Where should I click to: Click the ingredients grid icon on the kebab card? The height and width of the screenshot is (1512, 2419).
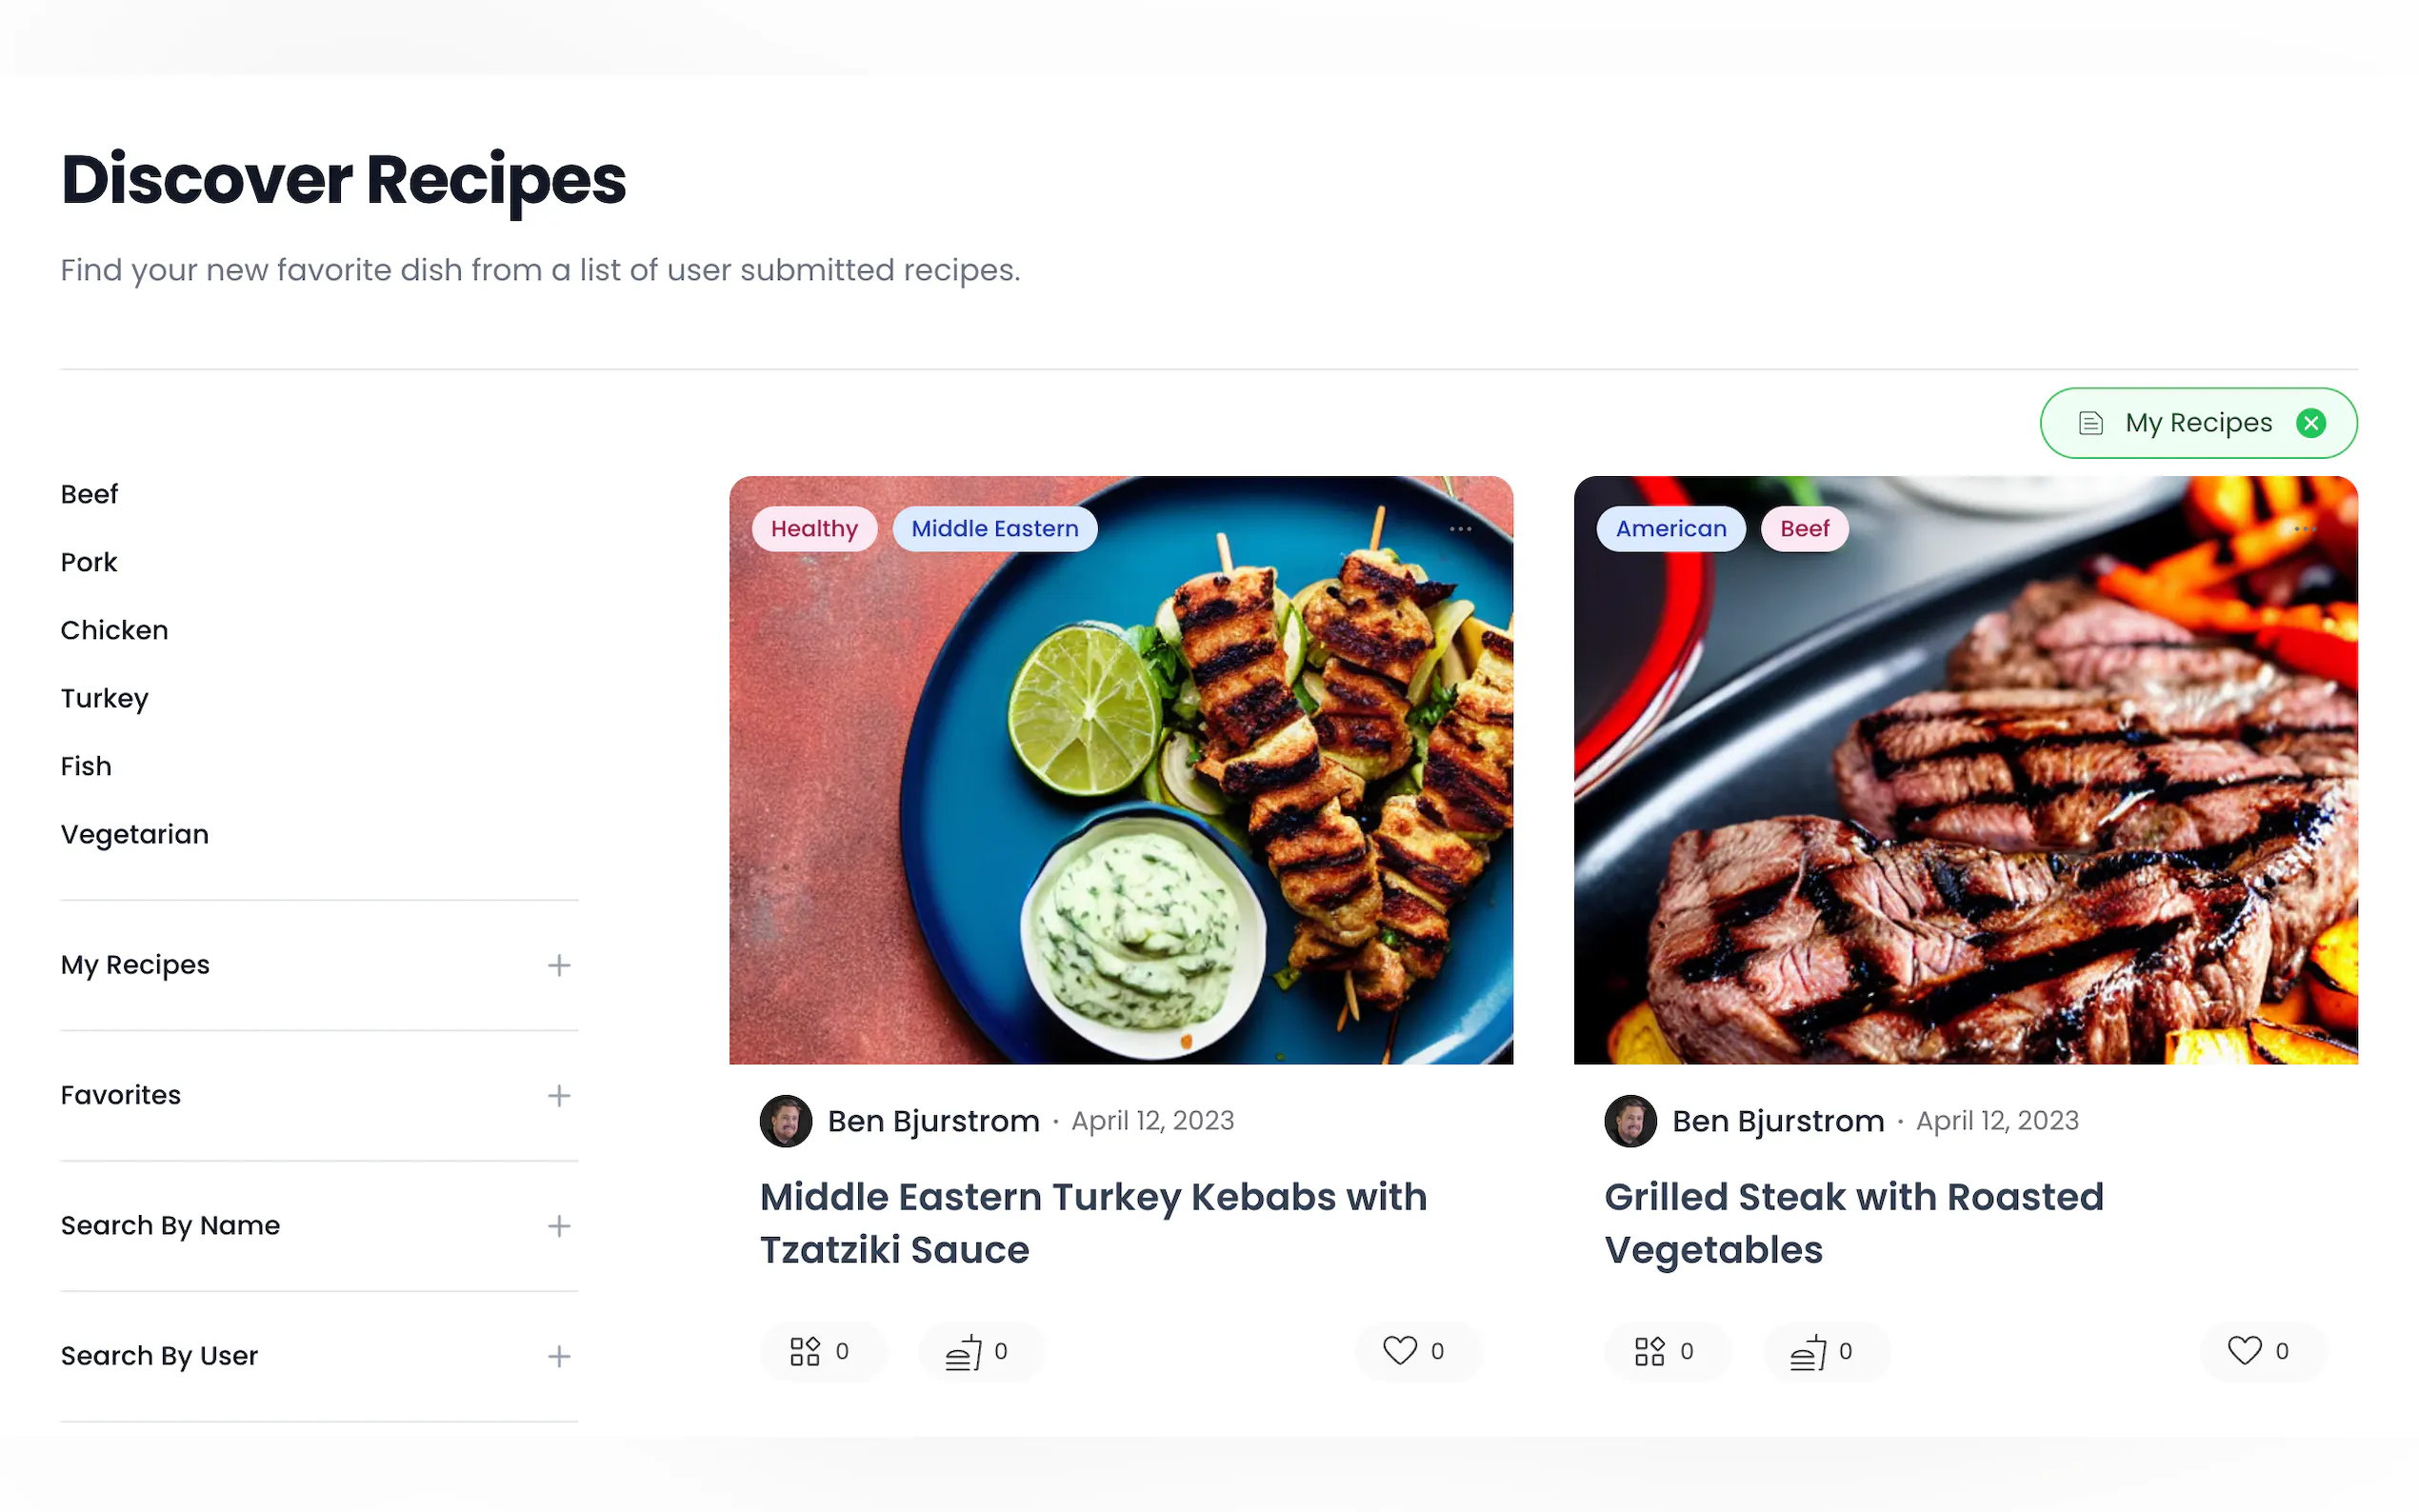805,1351
